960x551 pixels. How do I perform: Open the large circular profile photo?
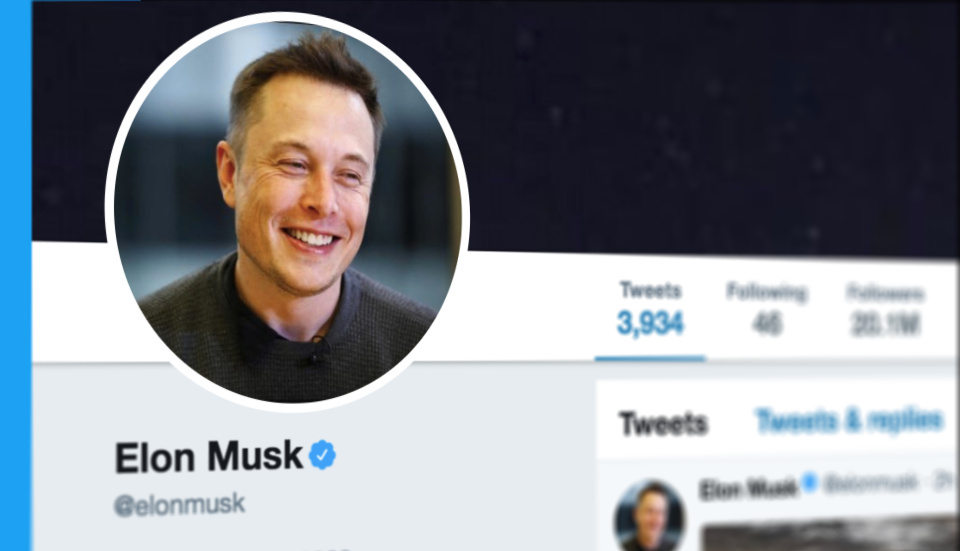coord(288,212)
